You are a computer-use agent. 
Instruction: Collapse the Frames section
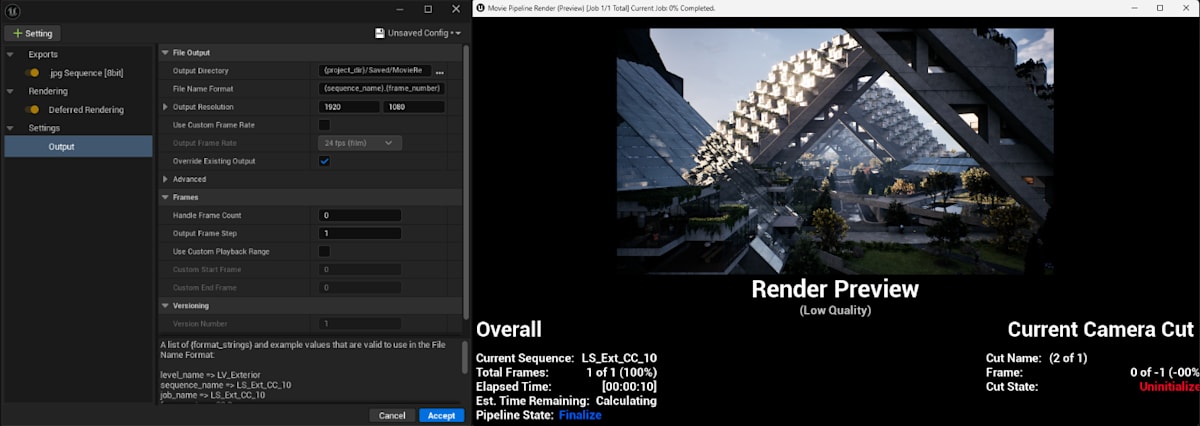(x=166, y=197)
